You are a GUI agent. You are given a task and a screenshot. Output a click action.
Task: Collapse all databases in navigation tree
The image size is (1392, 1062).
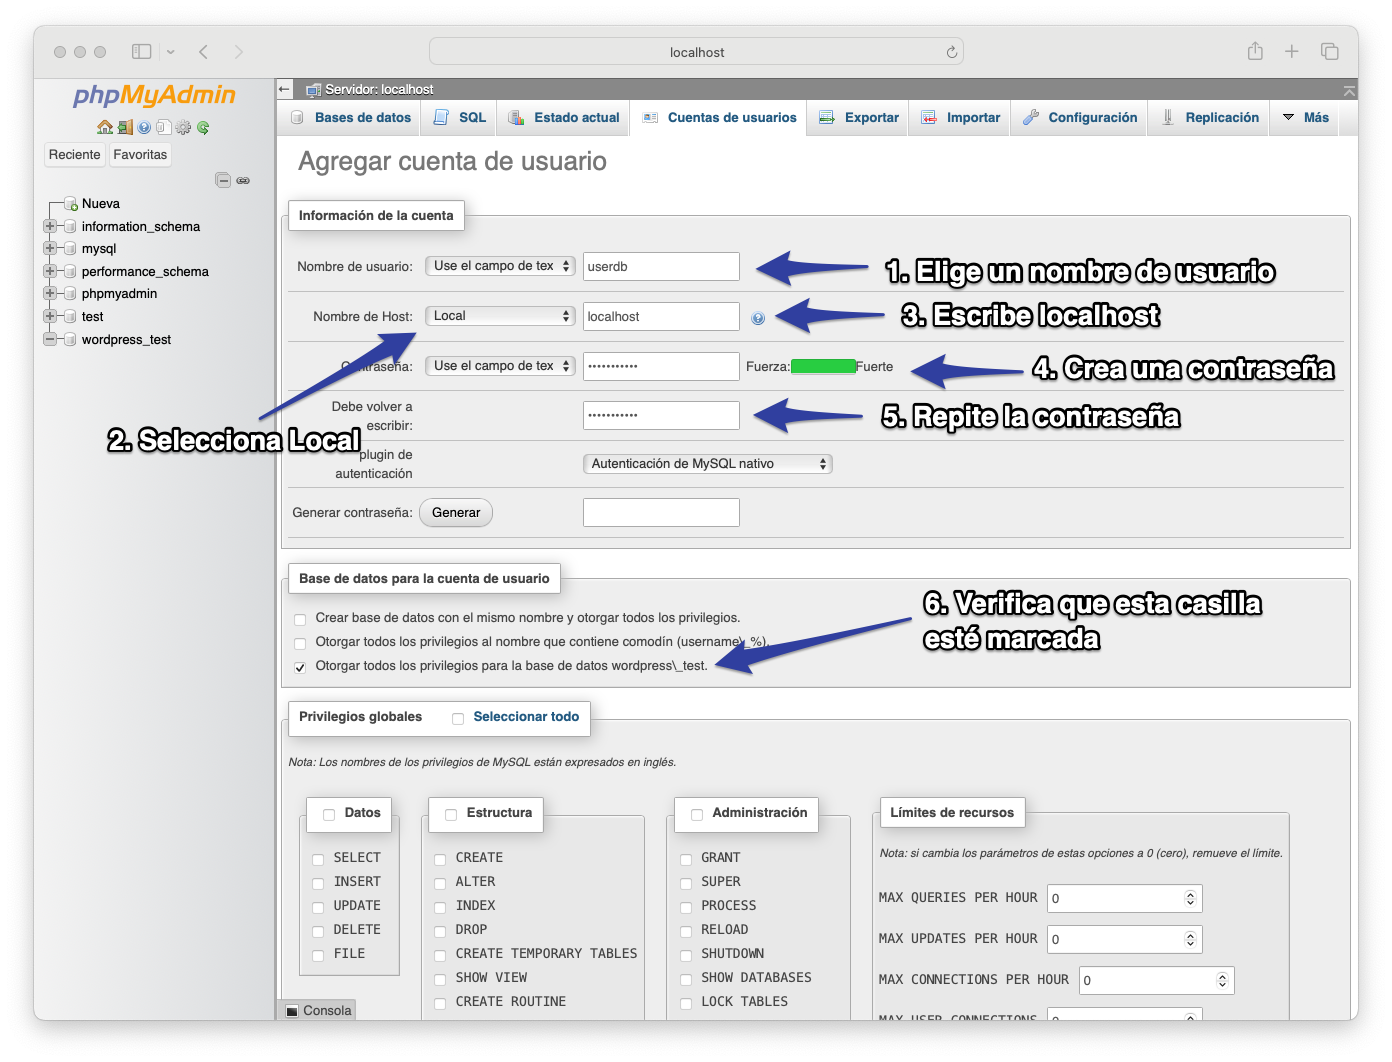223,180
